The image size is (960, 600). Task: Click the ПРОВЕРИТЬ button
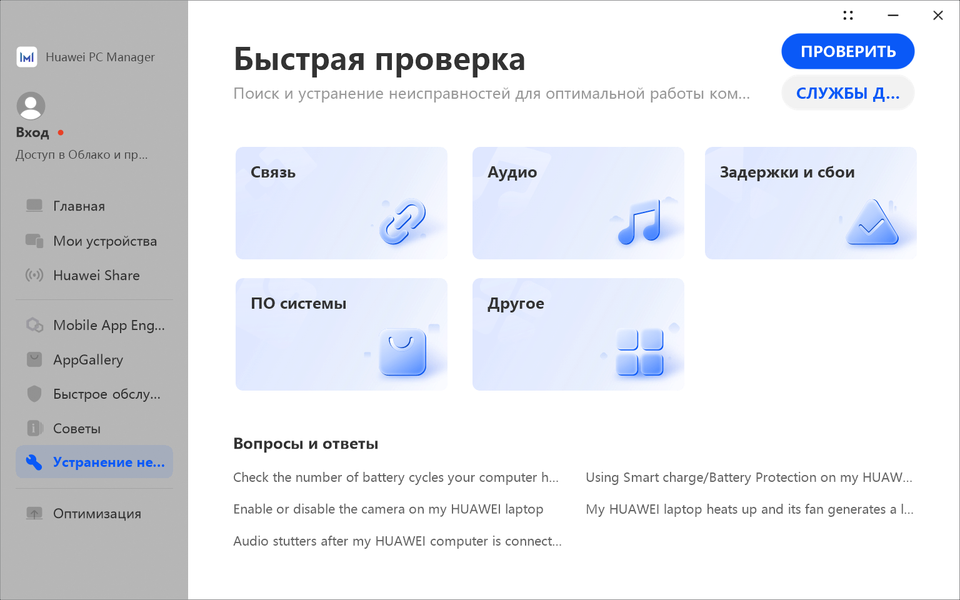pos(848,51)
